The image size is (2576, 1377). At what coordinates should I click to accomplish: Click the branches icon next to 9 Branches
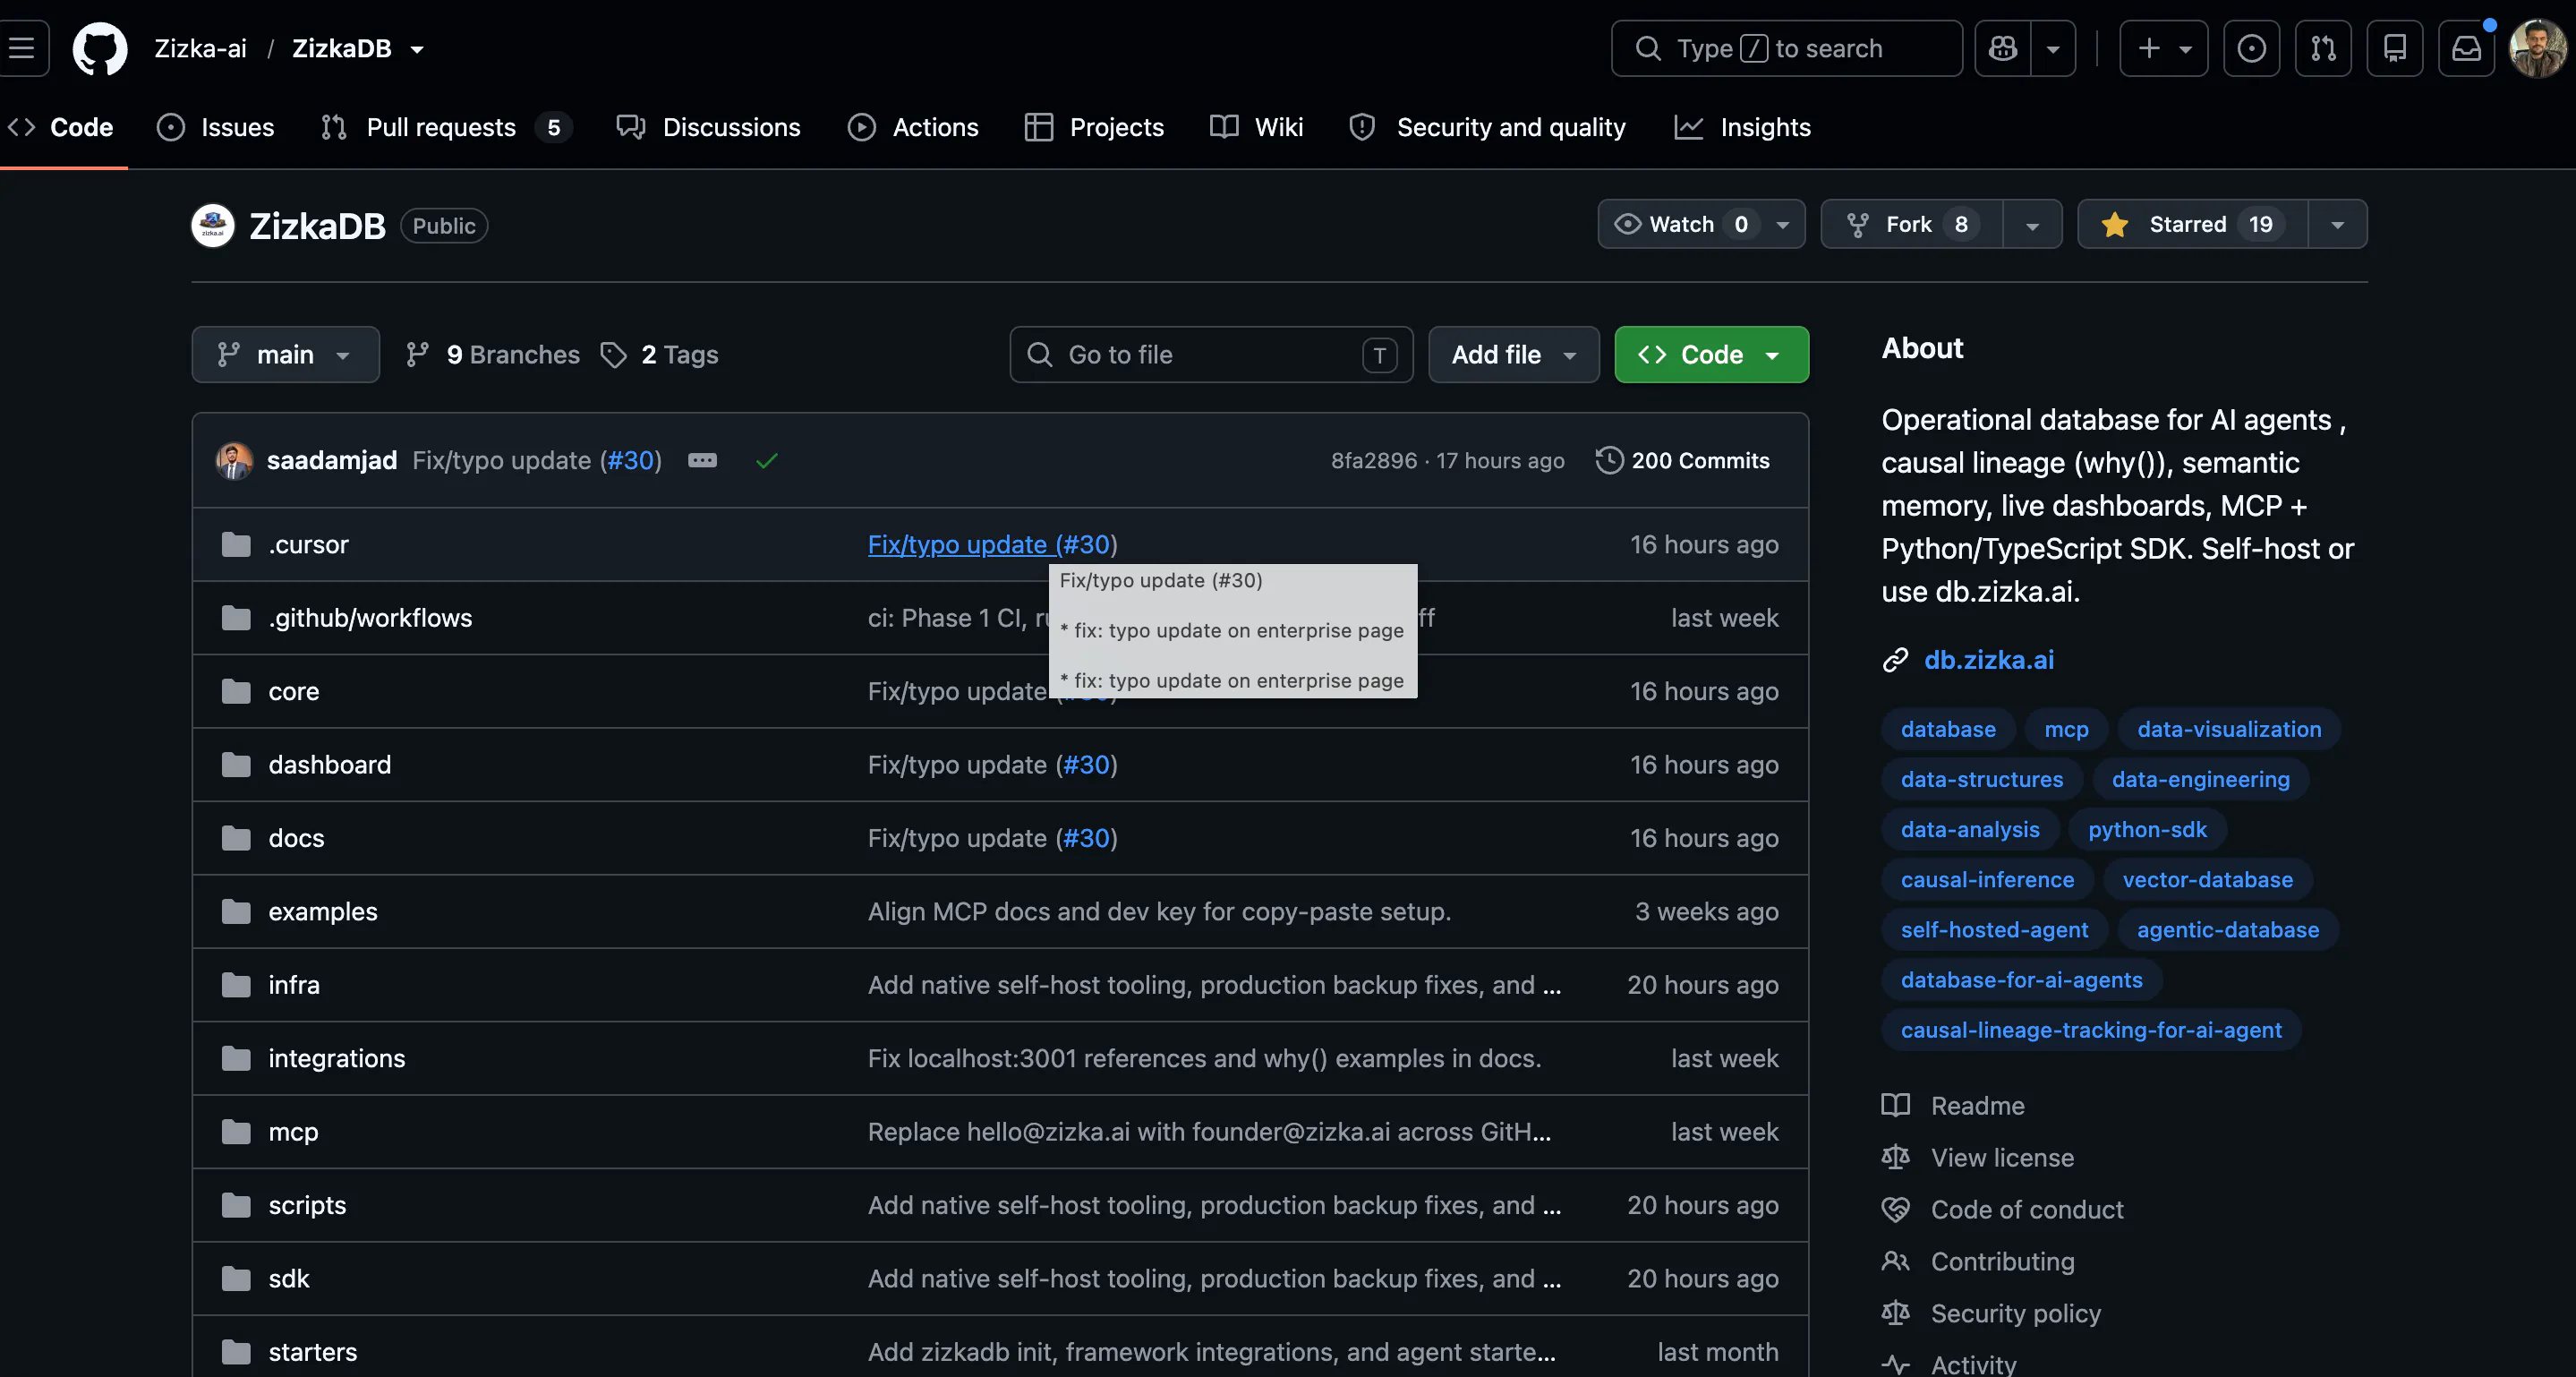tap(417, 354)
